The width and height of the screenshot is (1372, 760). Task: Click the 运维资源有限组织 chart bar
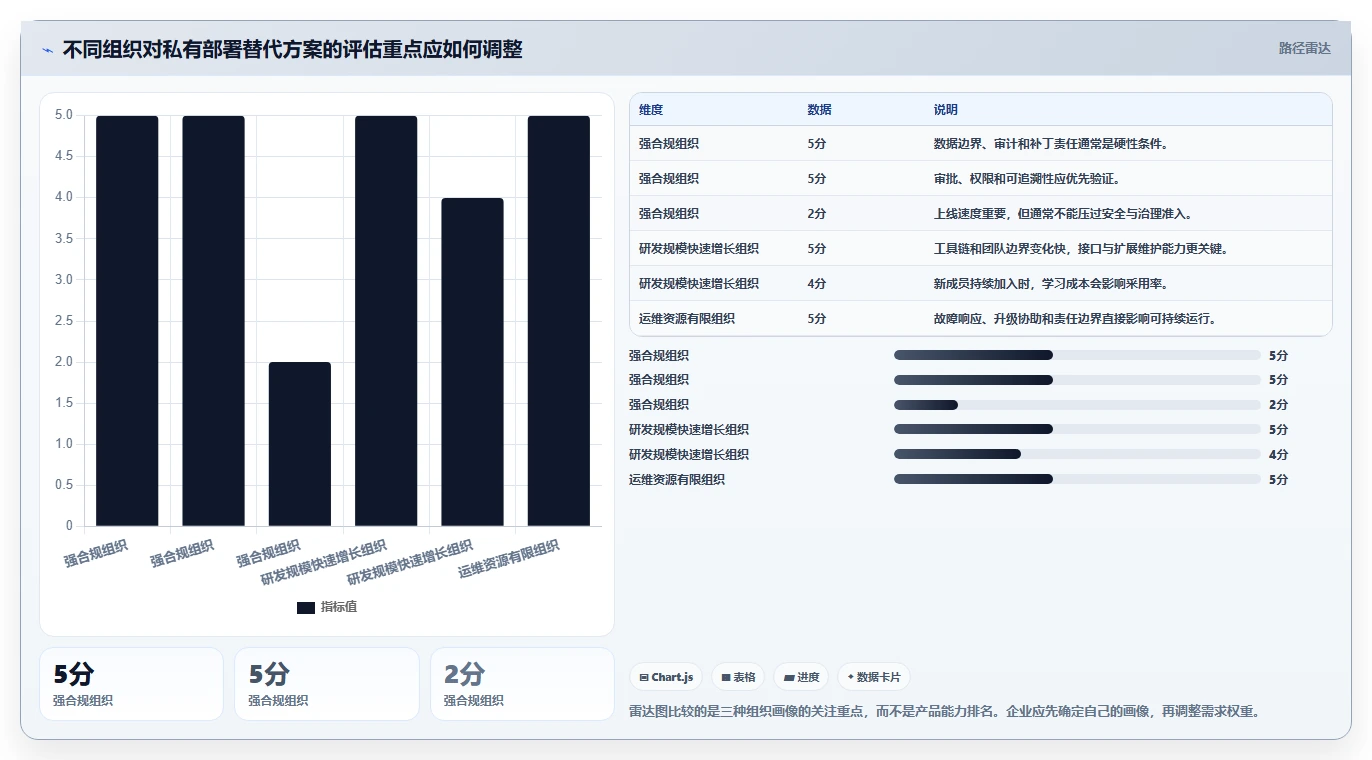559,321
